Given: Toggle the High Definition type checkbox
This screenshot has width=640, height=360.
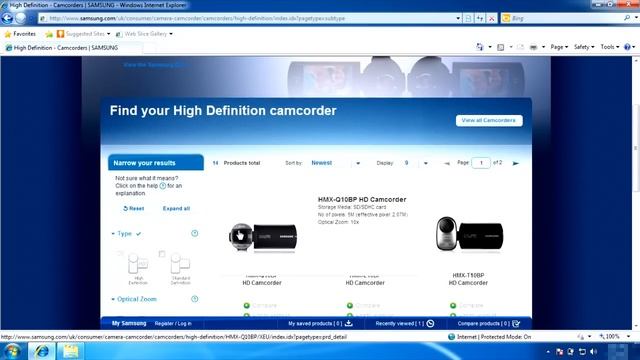Looking at the screenshot, I should tap(120, 254).
